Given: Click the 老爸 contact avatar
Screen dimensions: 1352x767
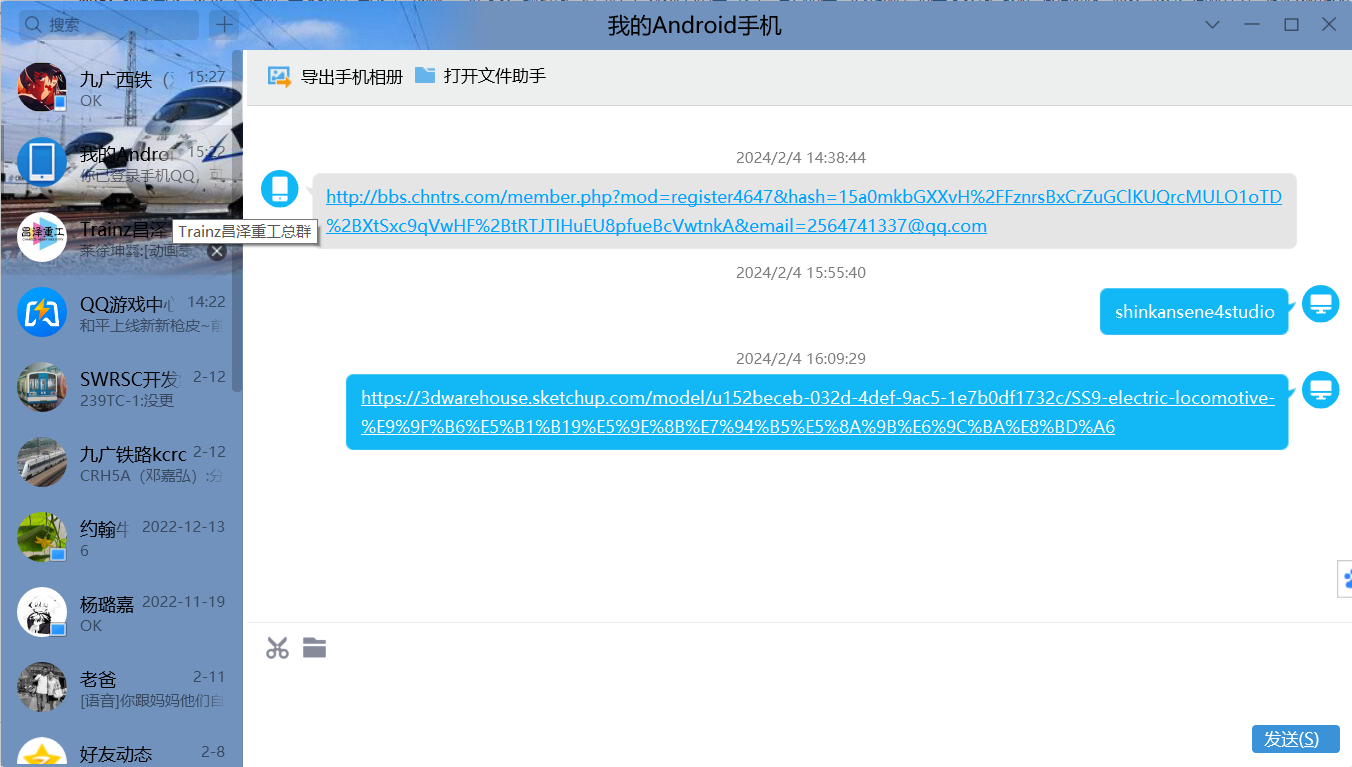Looking at the screenshot, I should click(x=42, y=687).
